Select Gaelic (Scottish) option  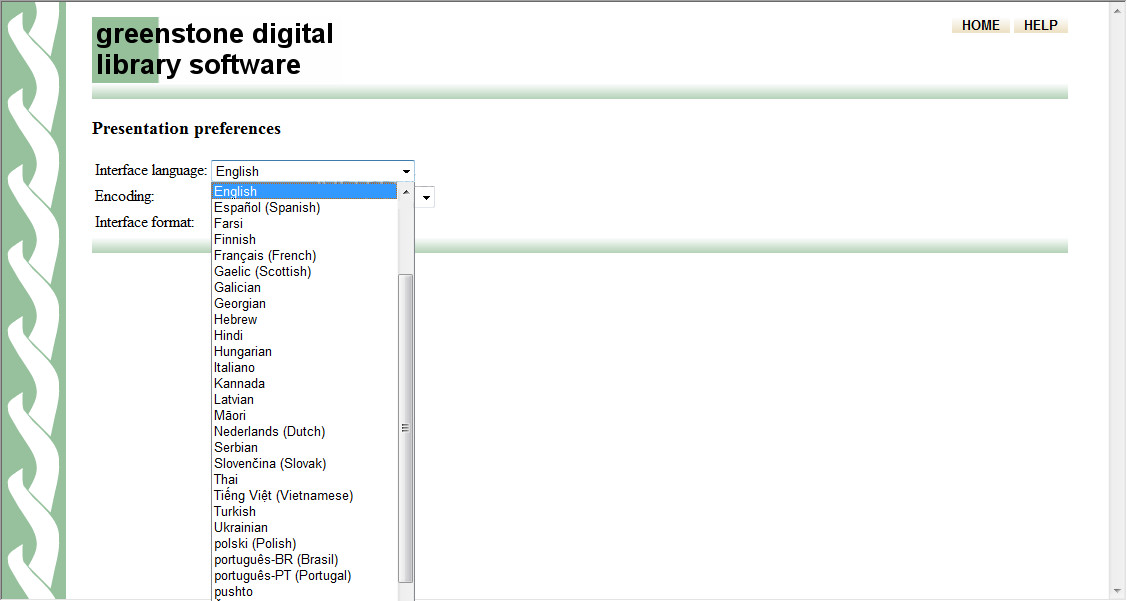coord(305,271)
